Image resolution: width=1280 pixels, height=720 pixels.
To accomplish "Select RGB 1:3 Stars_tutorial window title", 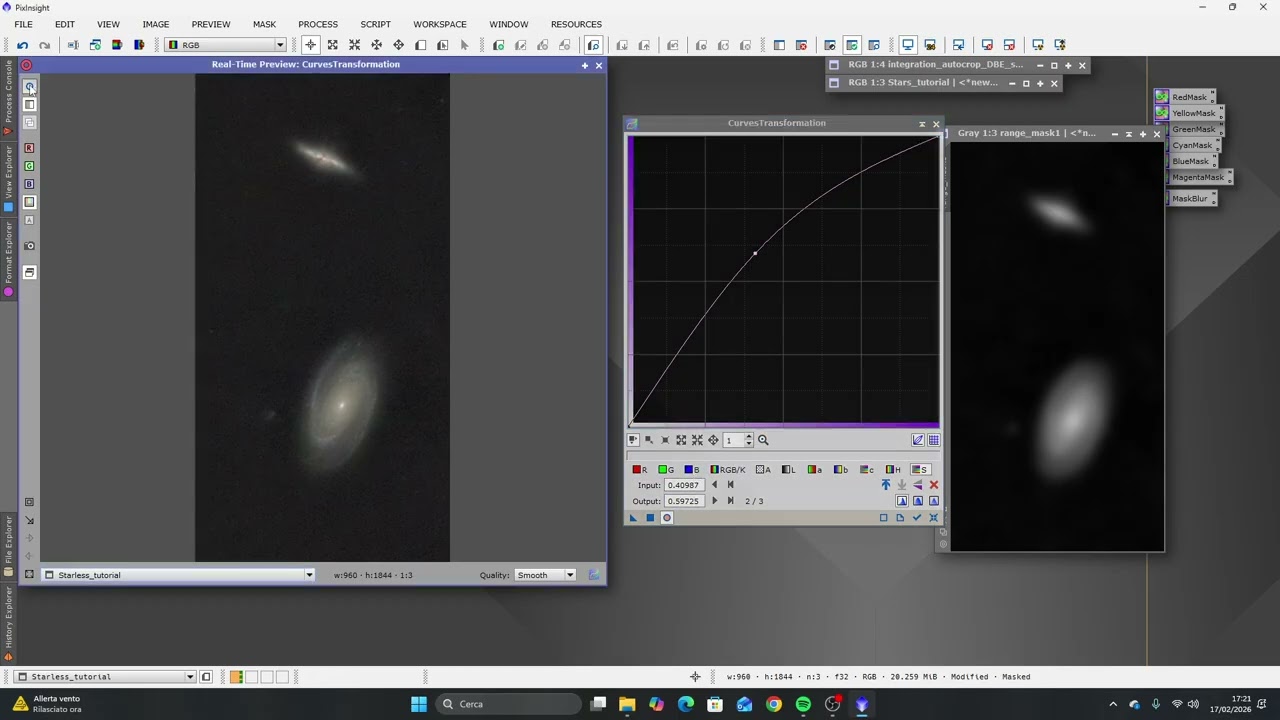I will pyautogui.click(x=923, y=83).
